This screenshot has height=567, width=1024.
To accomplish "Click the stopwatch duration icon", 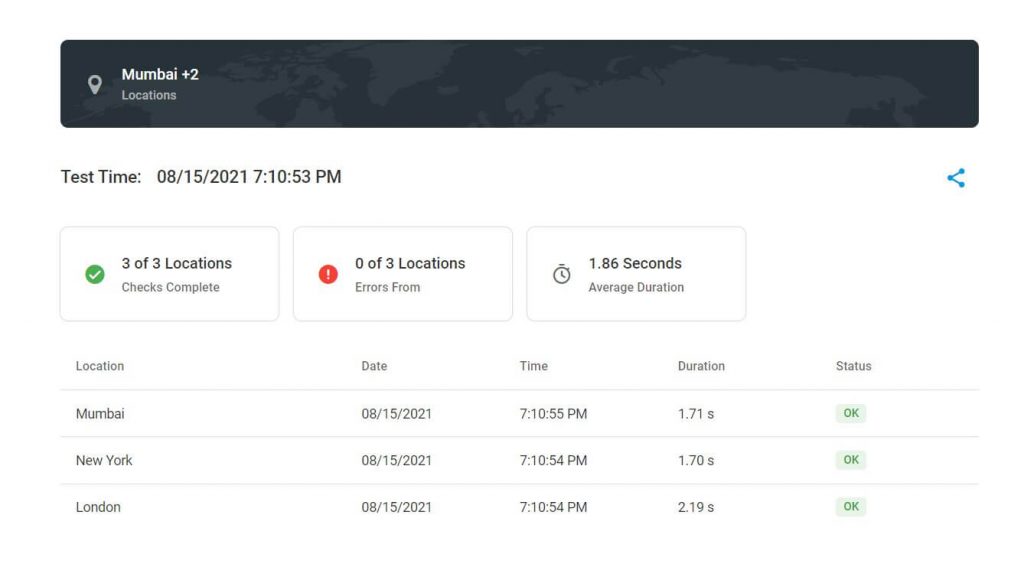I will tap(562, 274).
